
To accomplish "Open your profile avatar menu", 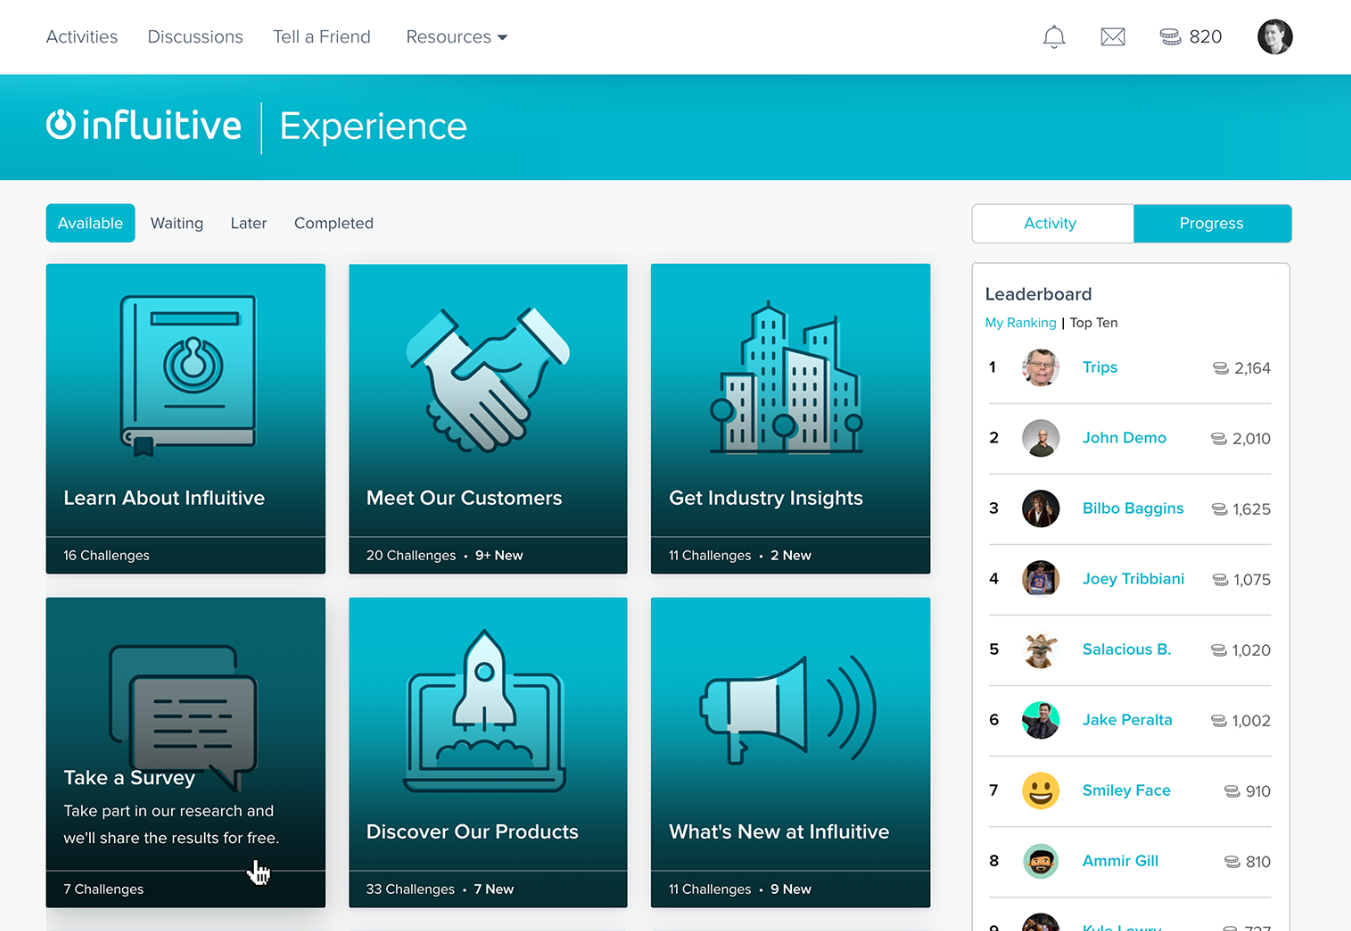I will pos(1274,36).
